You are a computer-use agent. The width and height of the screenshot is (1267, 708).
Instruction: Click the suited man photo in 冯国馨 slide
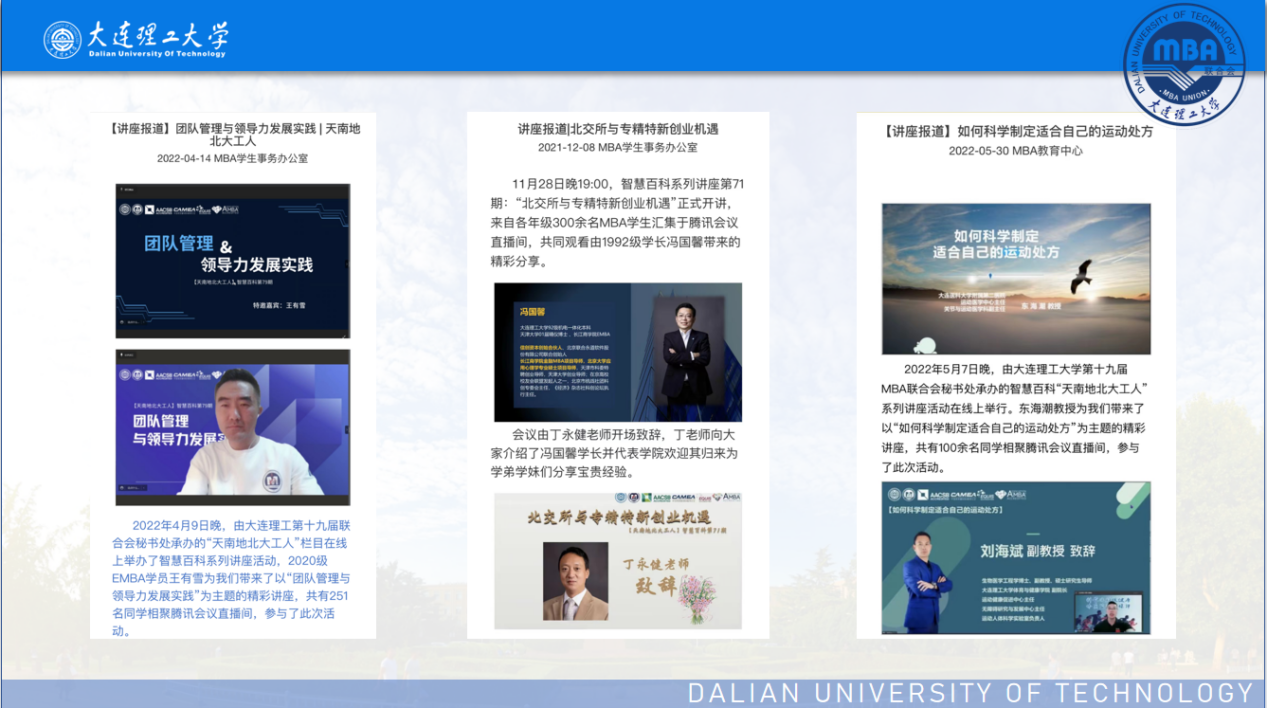click(686, 352)
